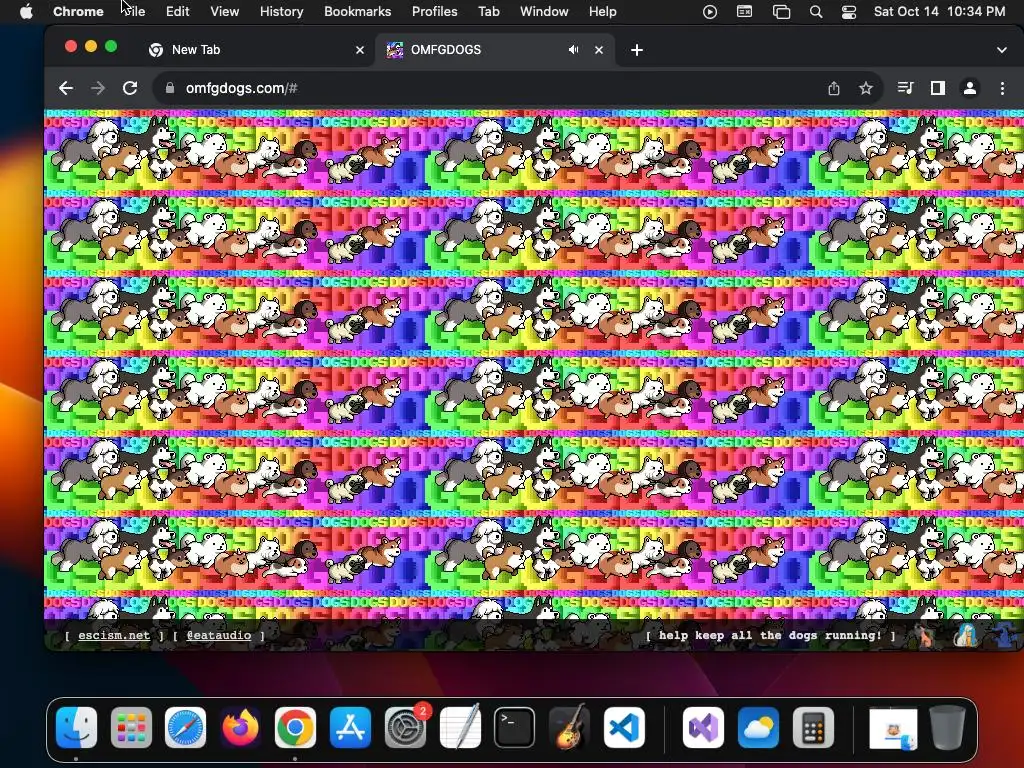This screenshot has width=1024, height=768.
Task: Open Spotlight search
Action: pyautogui.click(x=816, y=12)
